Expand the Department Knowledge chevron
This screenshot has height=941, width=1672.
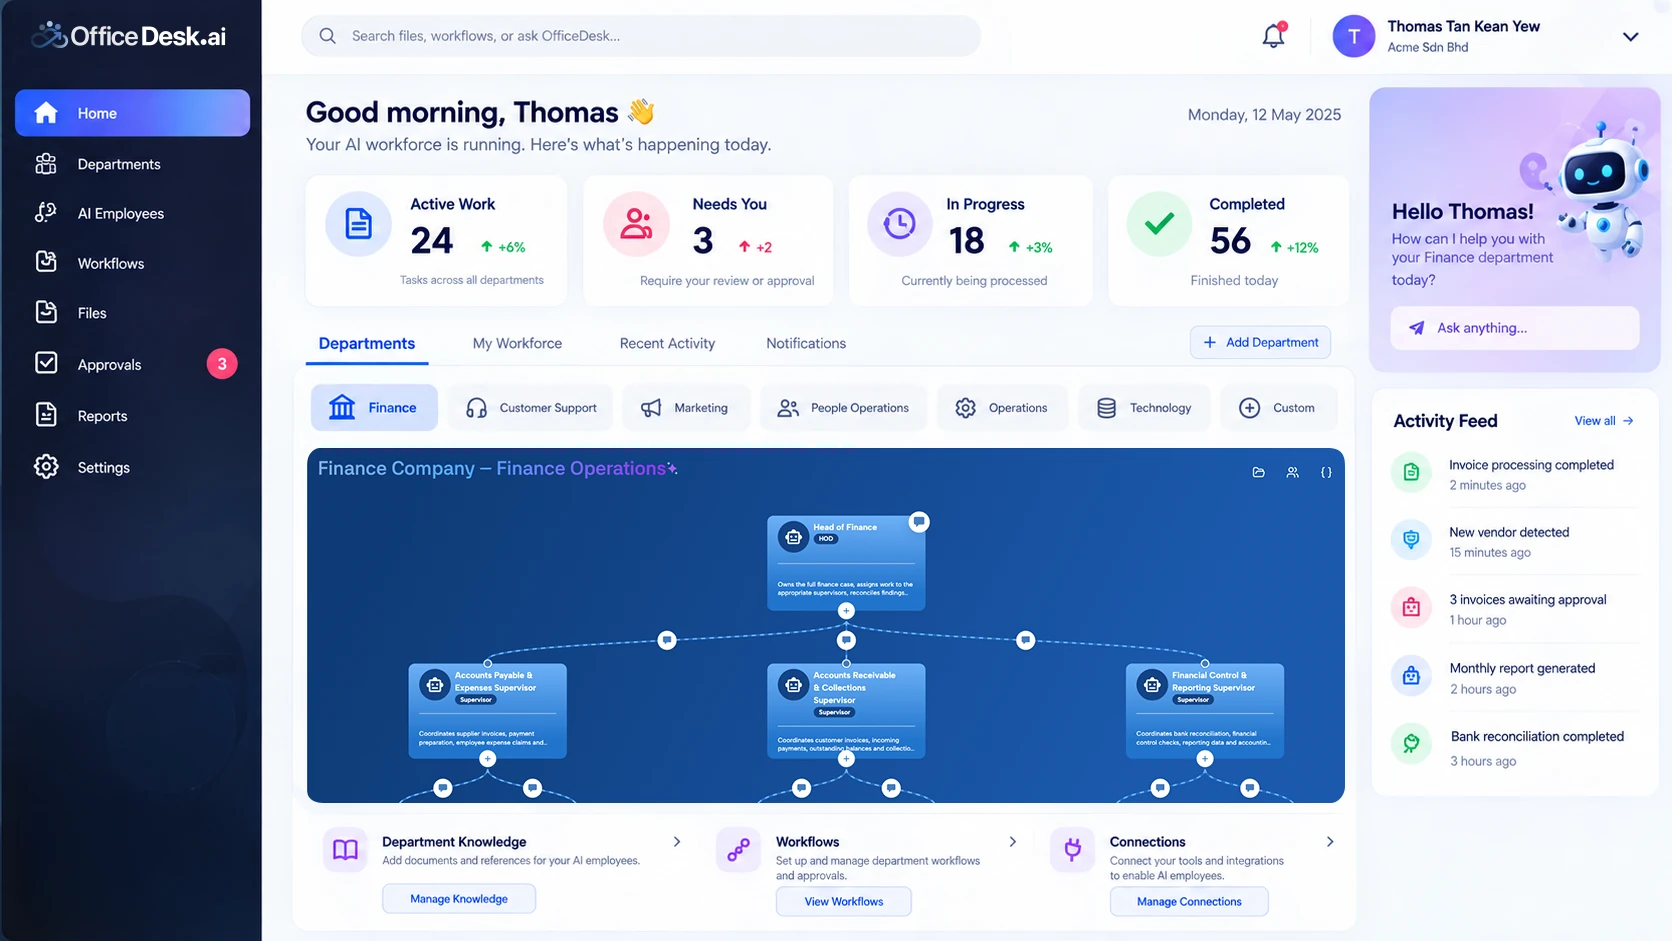point(677,842)
